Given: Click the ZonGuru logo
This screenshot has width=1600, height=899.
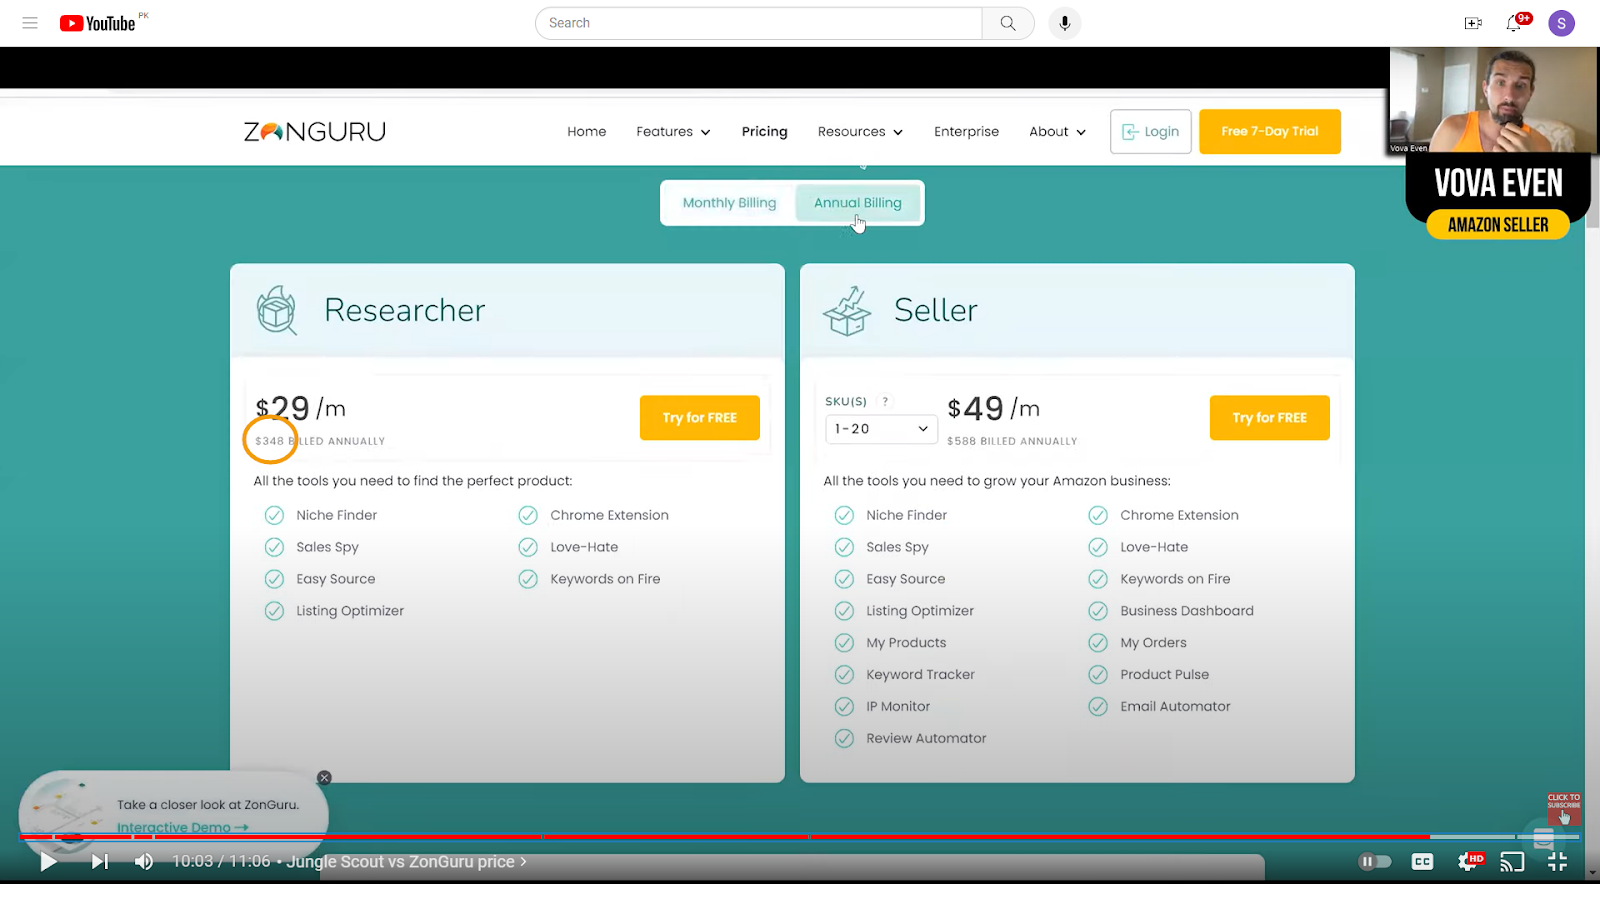Looking at the screenshot, I should tap(315, 132).
